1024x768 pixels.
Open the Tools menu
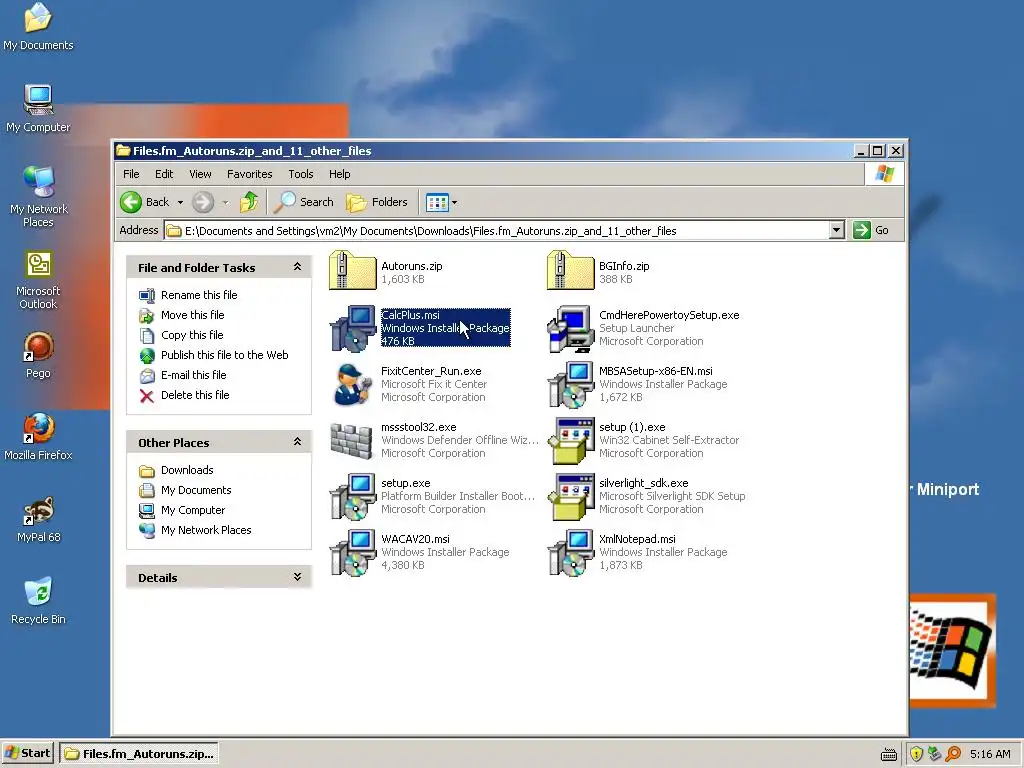[301, 174]
